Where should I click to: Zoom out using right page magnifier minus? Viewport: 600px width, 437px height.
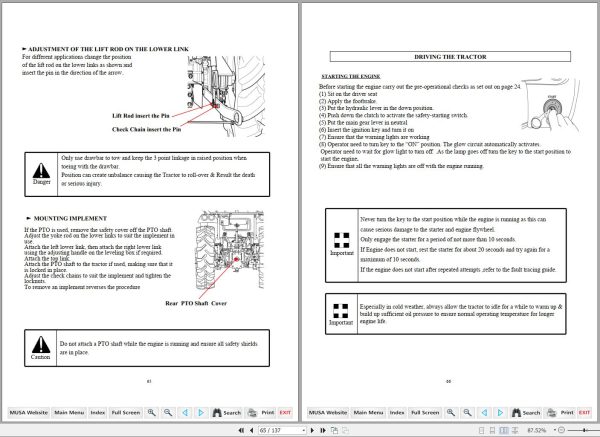pyautogui.click(x=467, y=413)
